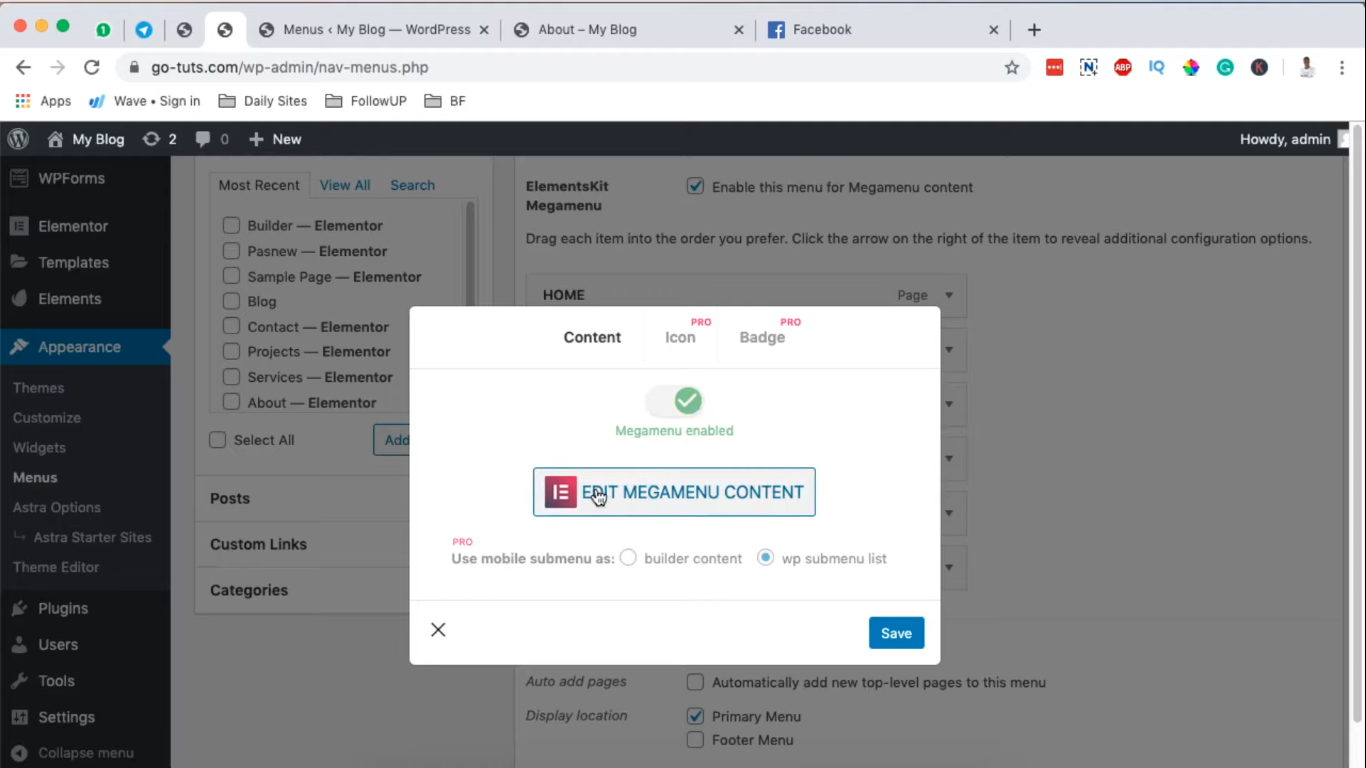Open the + New content menu
1366x768 pixels.
tap(275, 139)
